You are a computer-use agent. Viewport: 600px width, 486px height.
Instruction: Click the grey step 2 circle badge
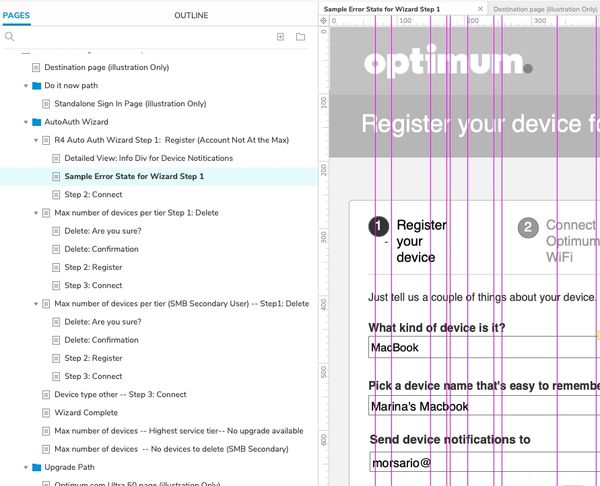[x=528, y=228]
